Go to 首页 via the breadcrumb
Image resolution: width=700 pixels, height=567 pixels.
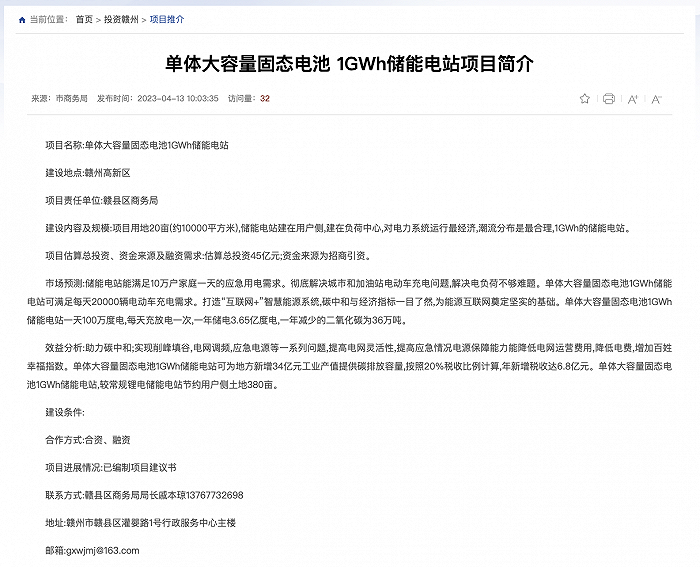point(84,19)
